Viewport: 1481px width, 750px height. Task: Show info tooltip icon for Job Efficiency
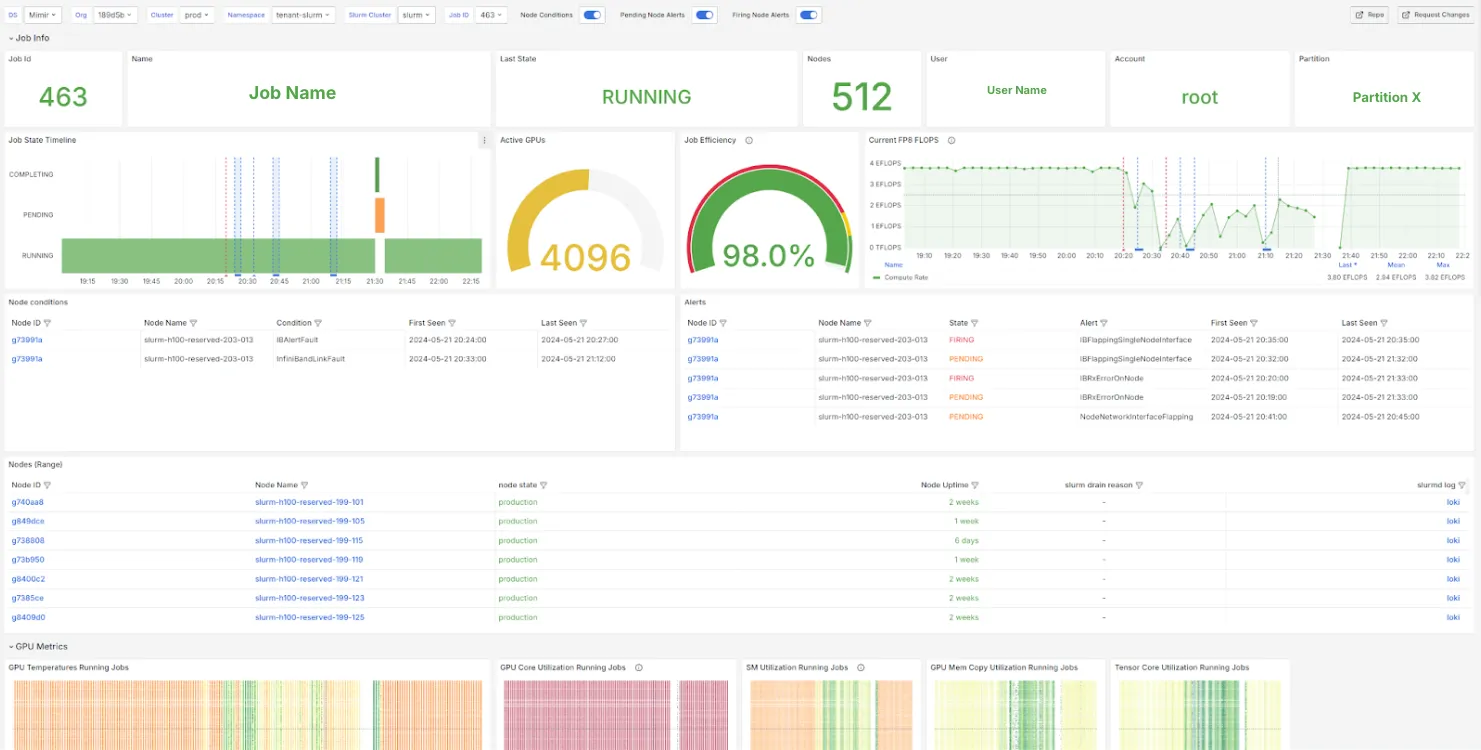point(749,140)
